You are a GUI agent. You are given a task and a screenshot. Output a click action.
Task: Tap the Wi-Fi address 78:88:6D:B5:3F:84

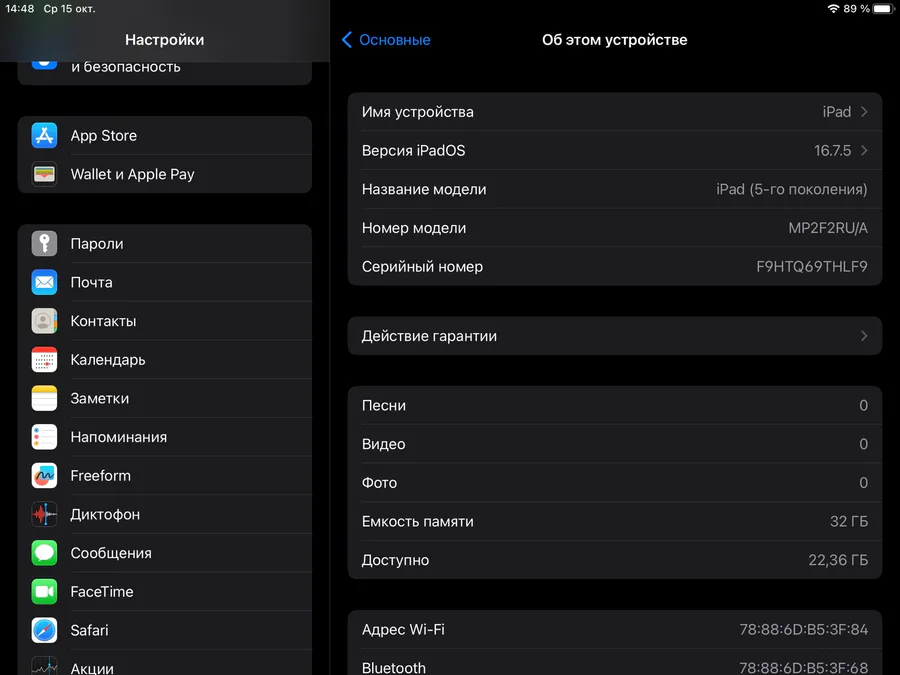[x=803, y=629]
